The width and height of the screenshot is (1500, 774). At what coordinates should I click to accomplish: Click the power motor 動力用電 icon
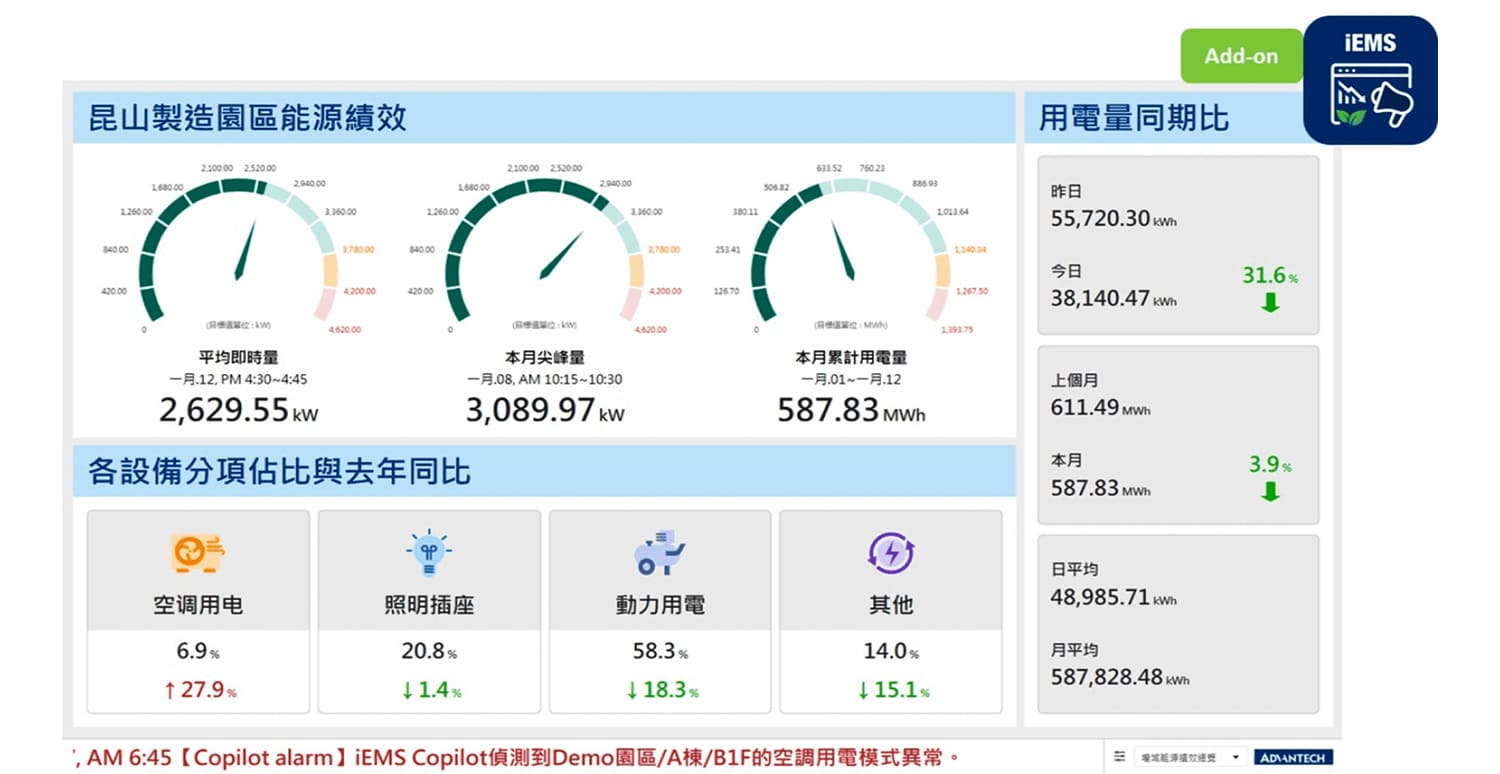(660, 553)
